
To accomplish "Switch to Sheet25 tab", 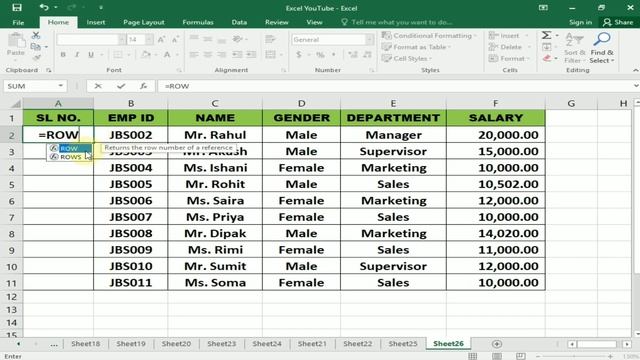I will click(402, 344).
